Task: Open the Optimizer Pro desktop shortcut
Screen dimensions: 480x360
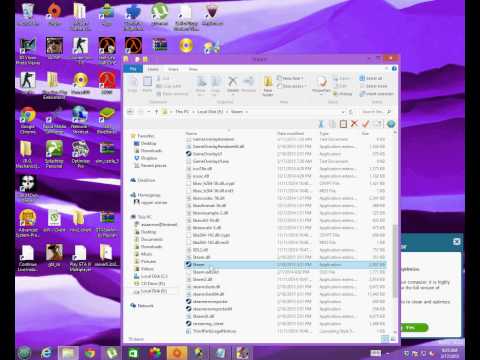Action: coord(80,154)
